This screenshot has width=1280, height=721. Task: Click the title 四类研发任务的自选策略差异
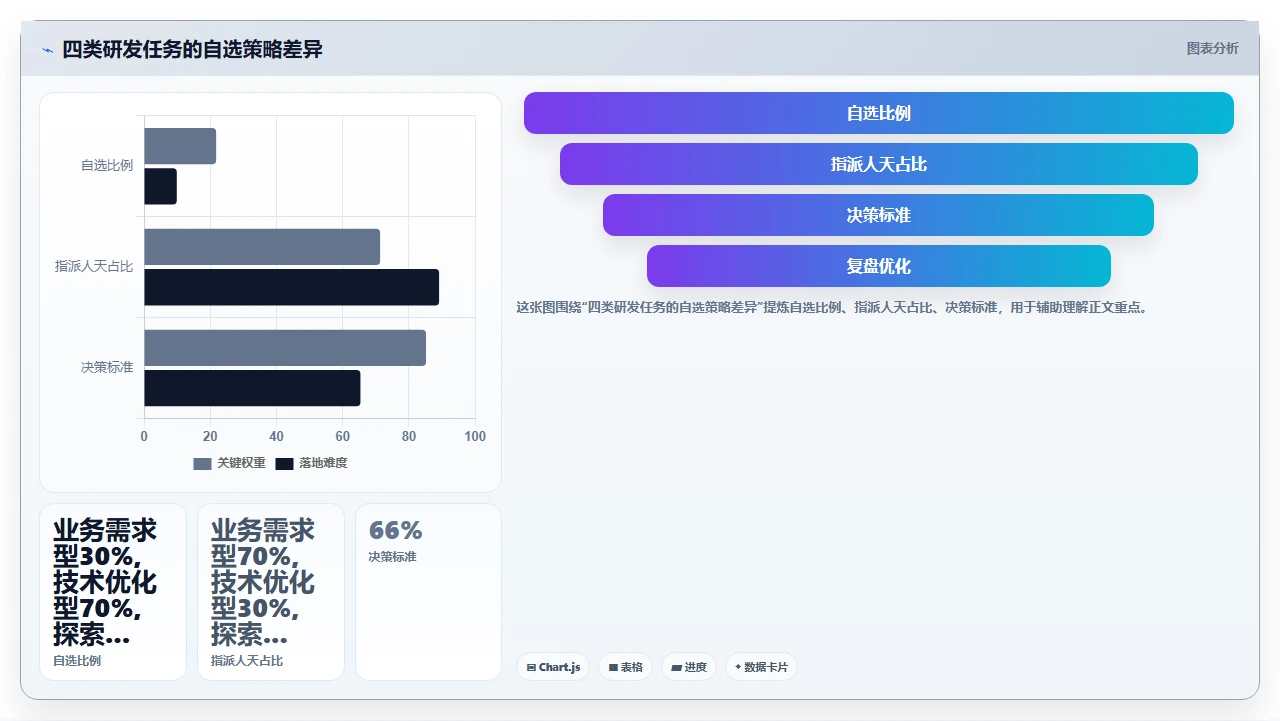point(193,49)
